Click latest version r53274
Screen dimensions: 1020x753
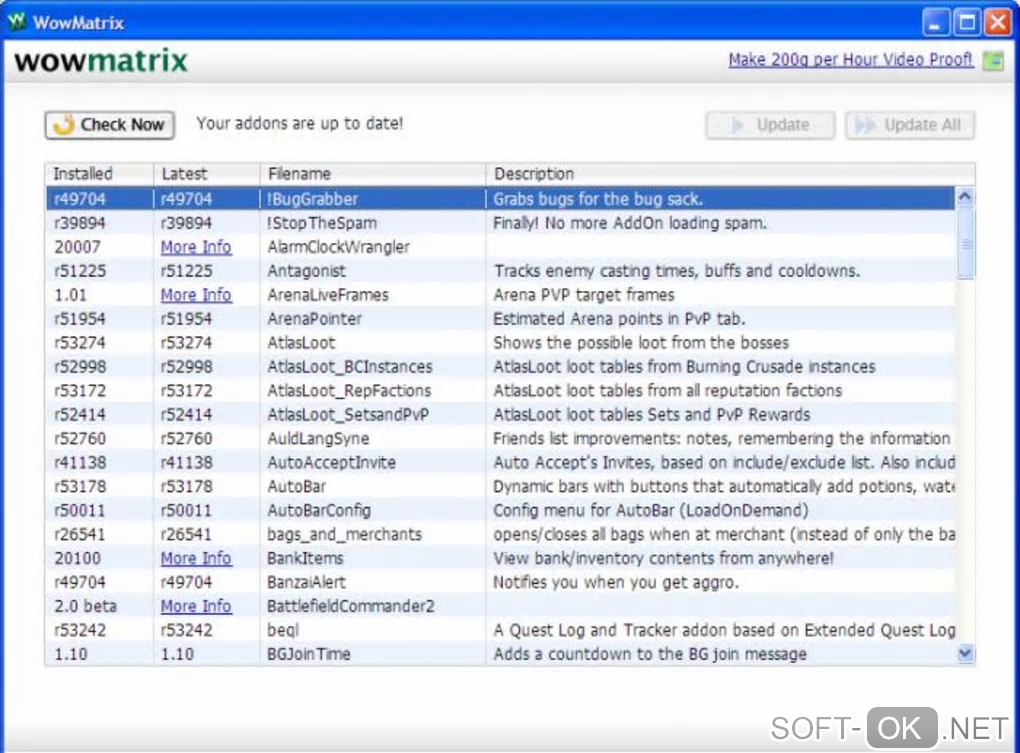coord(186,343)
